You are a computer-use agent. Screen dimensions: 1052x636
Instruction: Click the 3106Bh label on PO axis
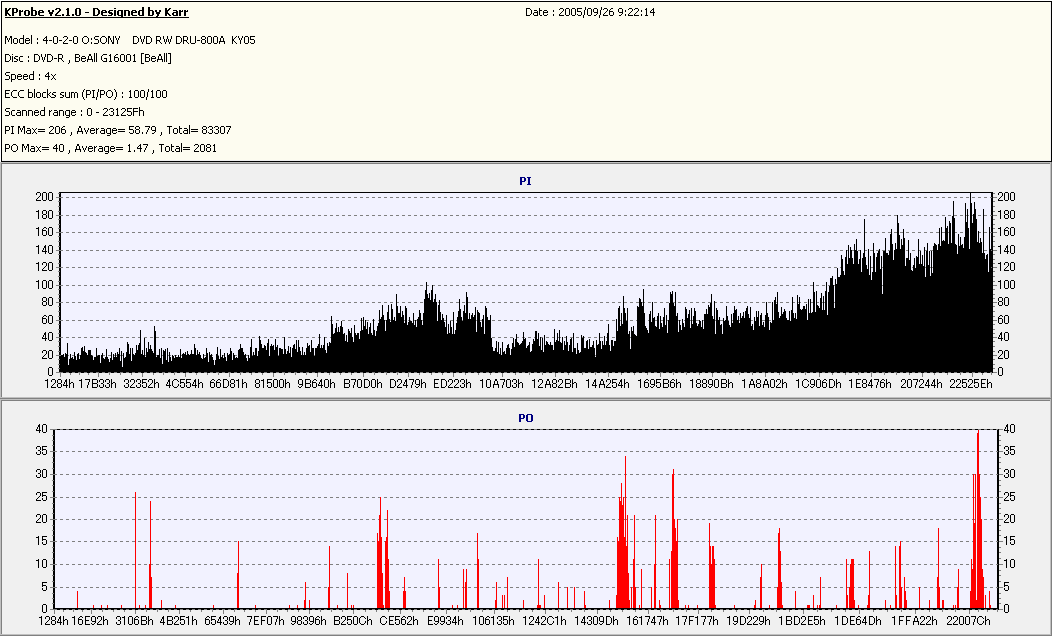point(134,621)
